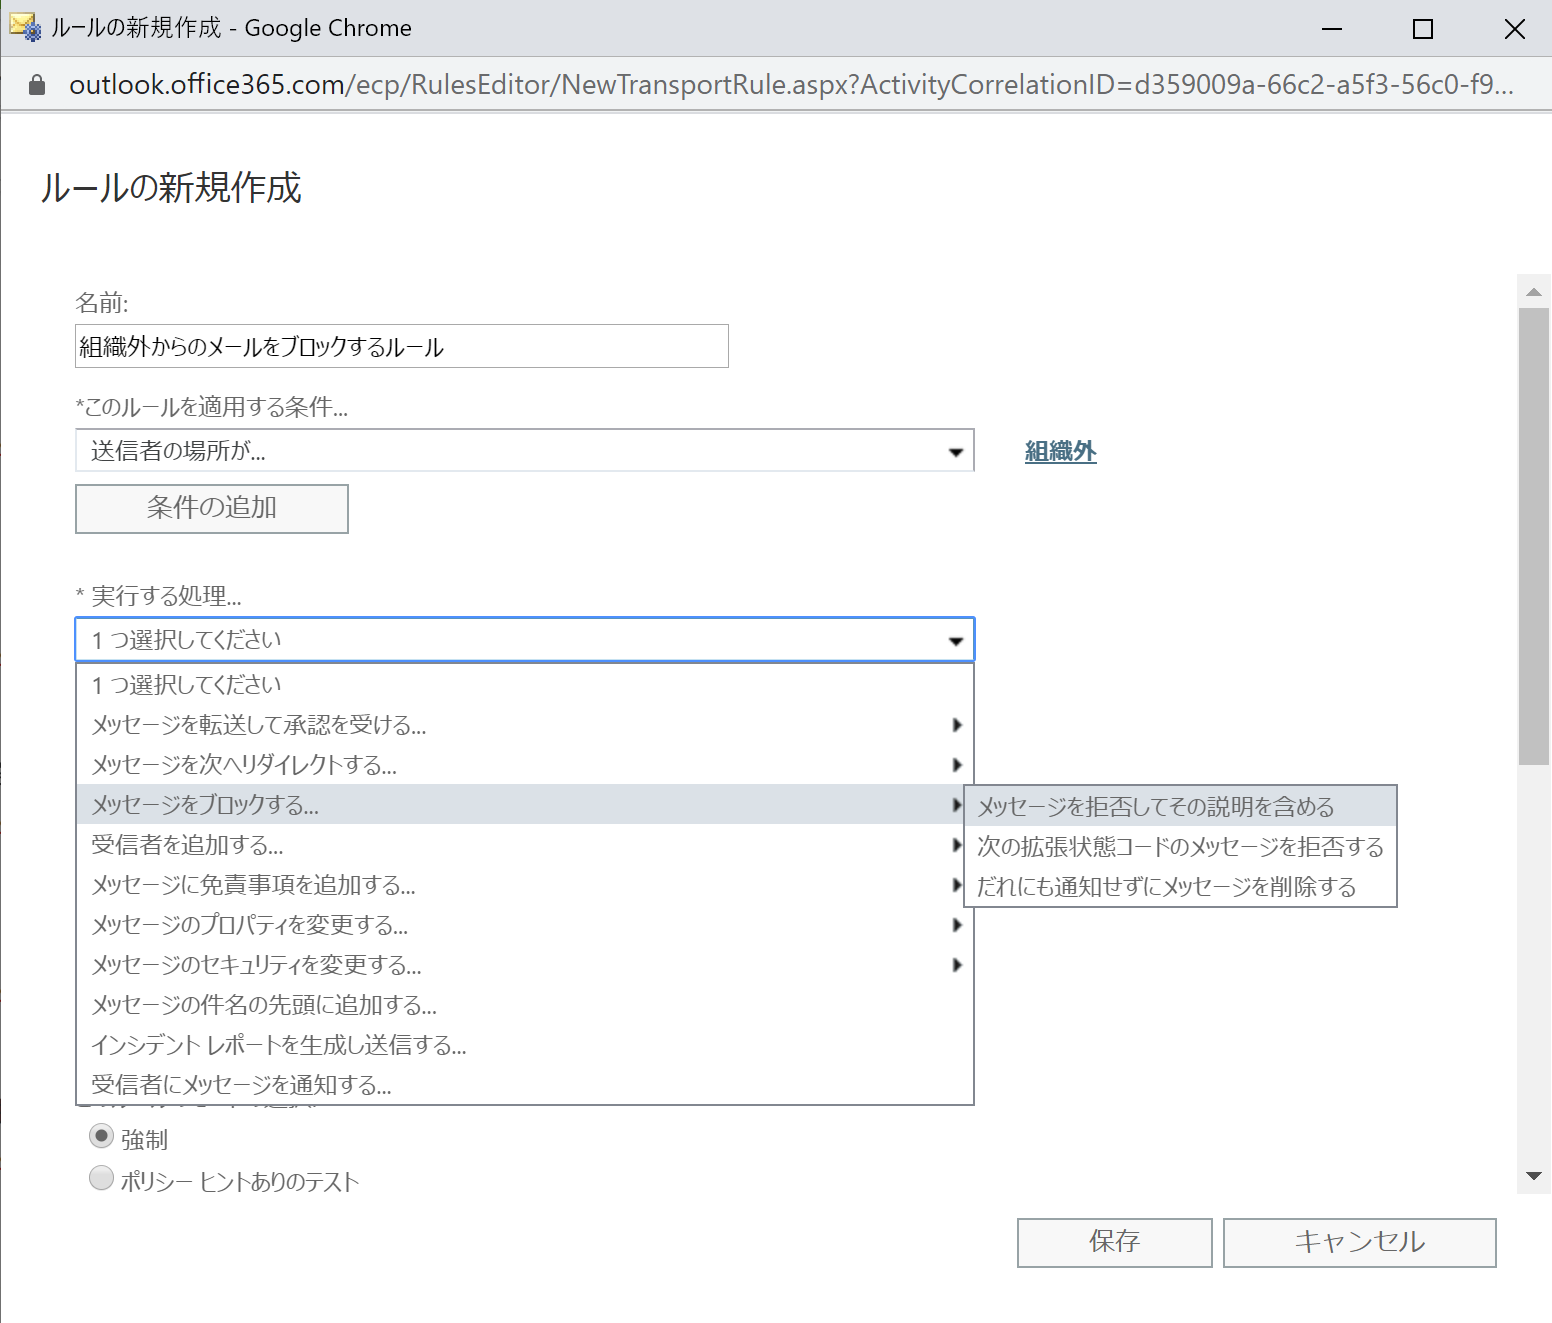Close the ルールの新規作成 Chrome window
1552x1323 pixels.
(x=1515, y=29)
